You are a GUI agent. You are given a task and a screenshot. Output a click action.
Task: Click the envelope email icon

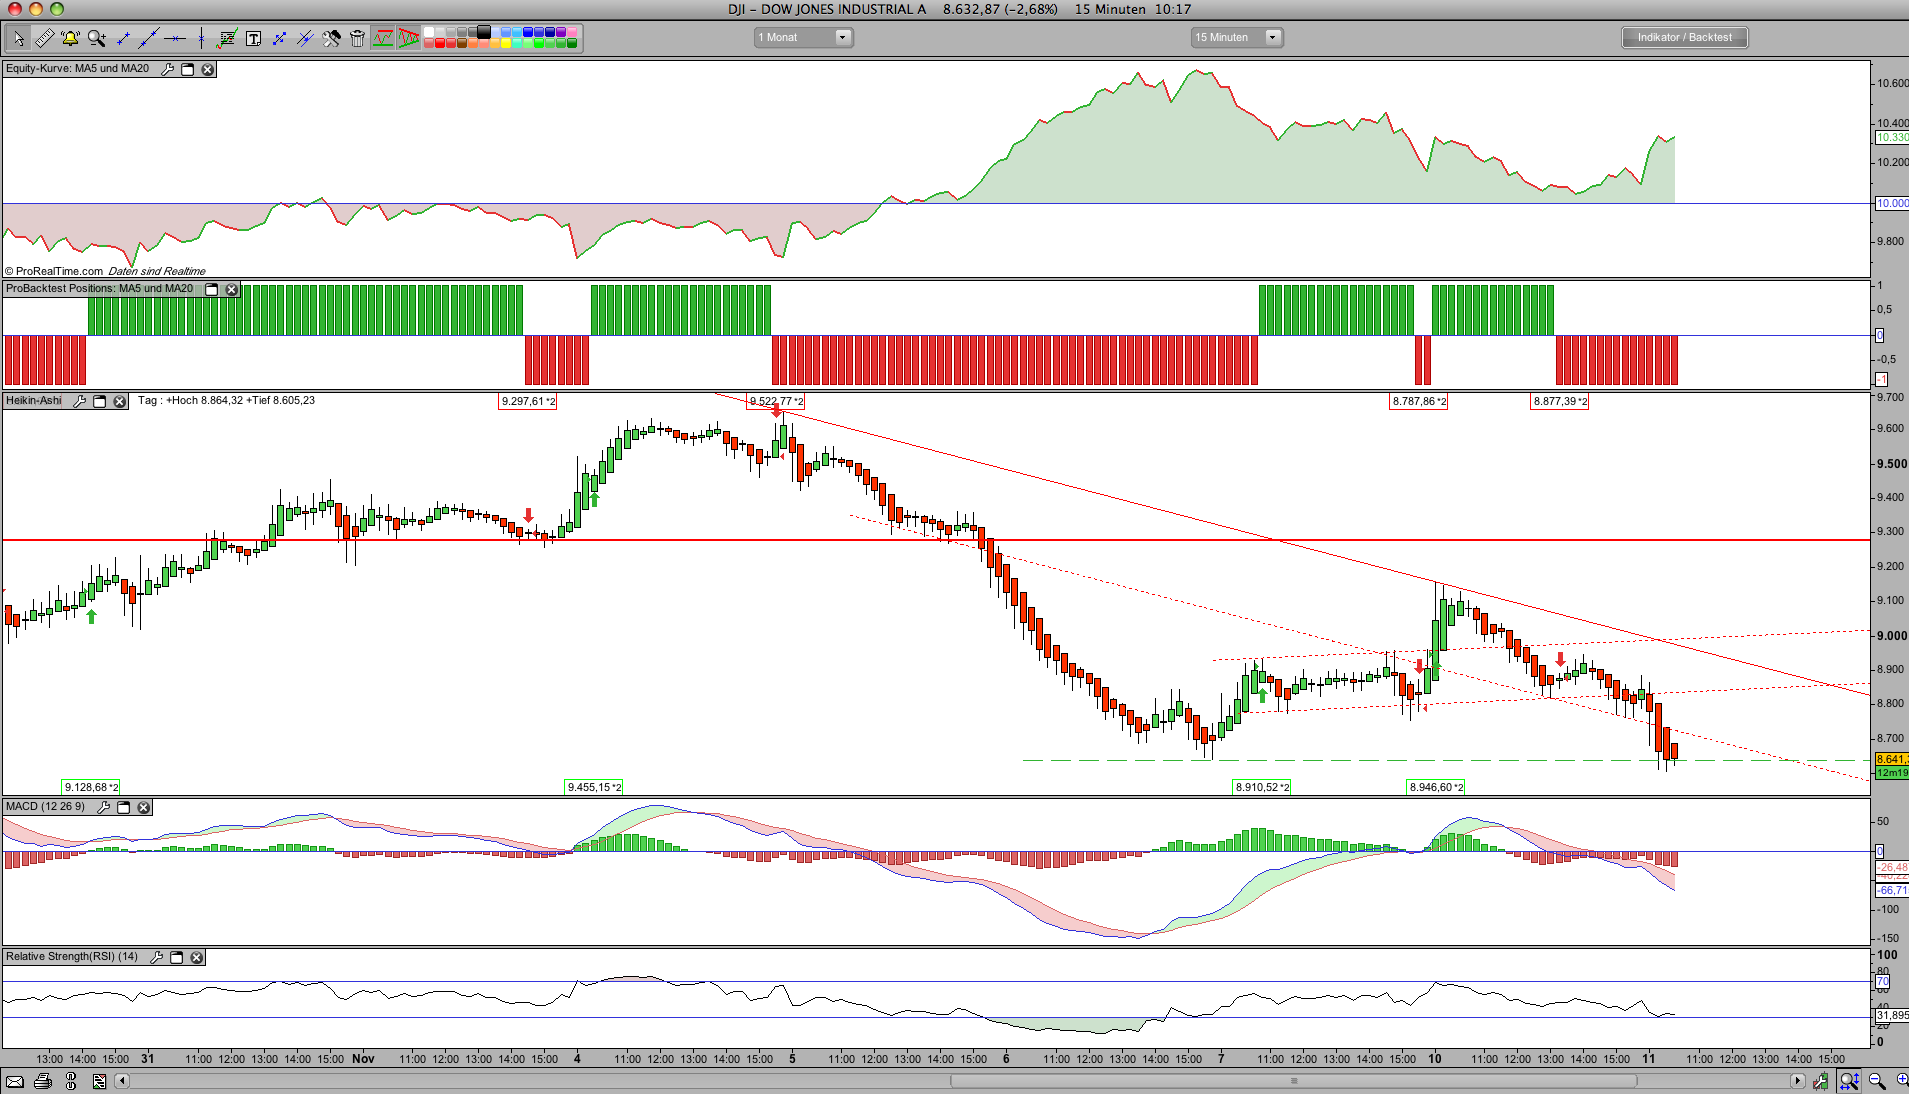[15, 1081]
